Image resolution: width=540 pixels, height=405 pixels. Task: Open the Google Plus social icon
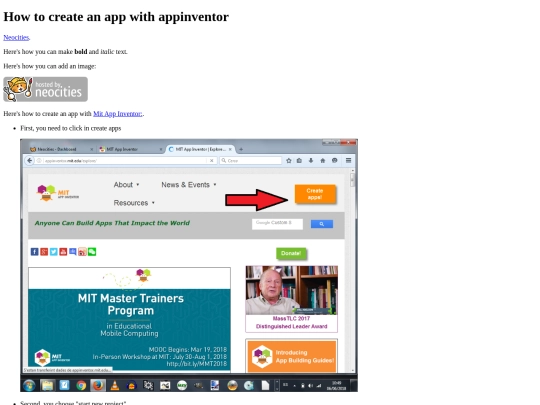(x=44, y=252)
